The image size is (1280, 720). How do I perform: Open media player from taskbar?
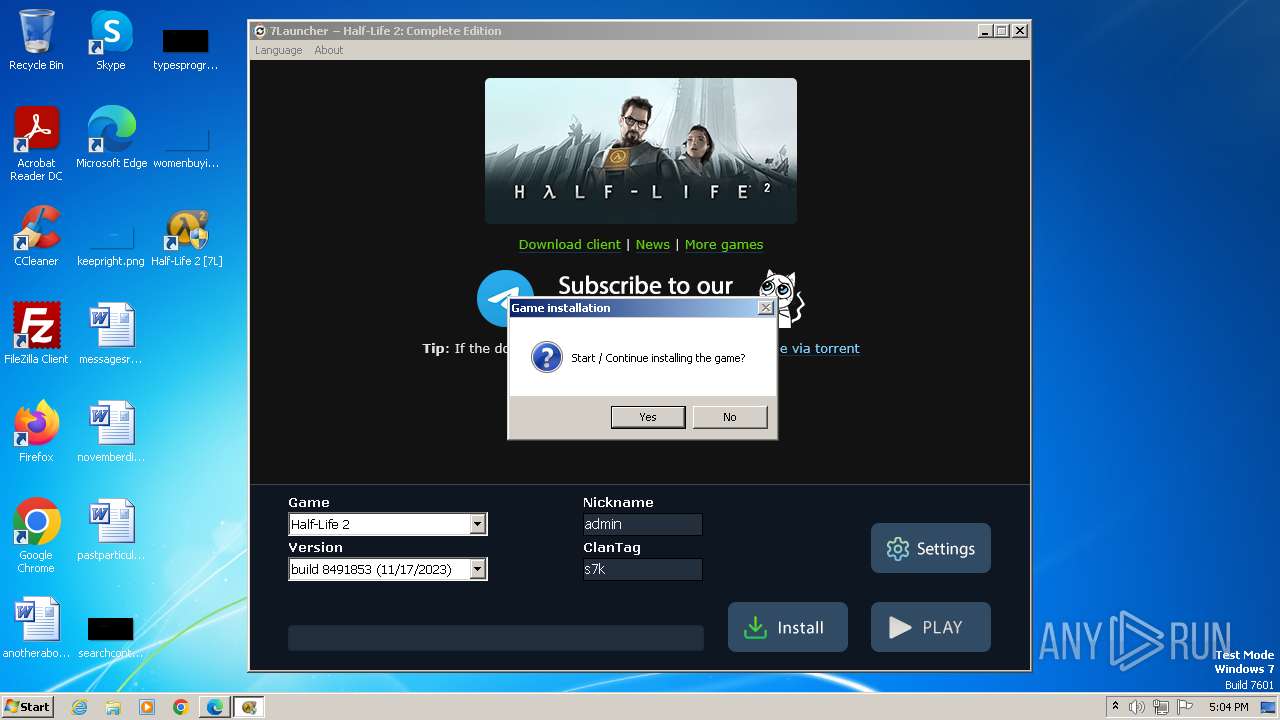[147, 707]
